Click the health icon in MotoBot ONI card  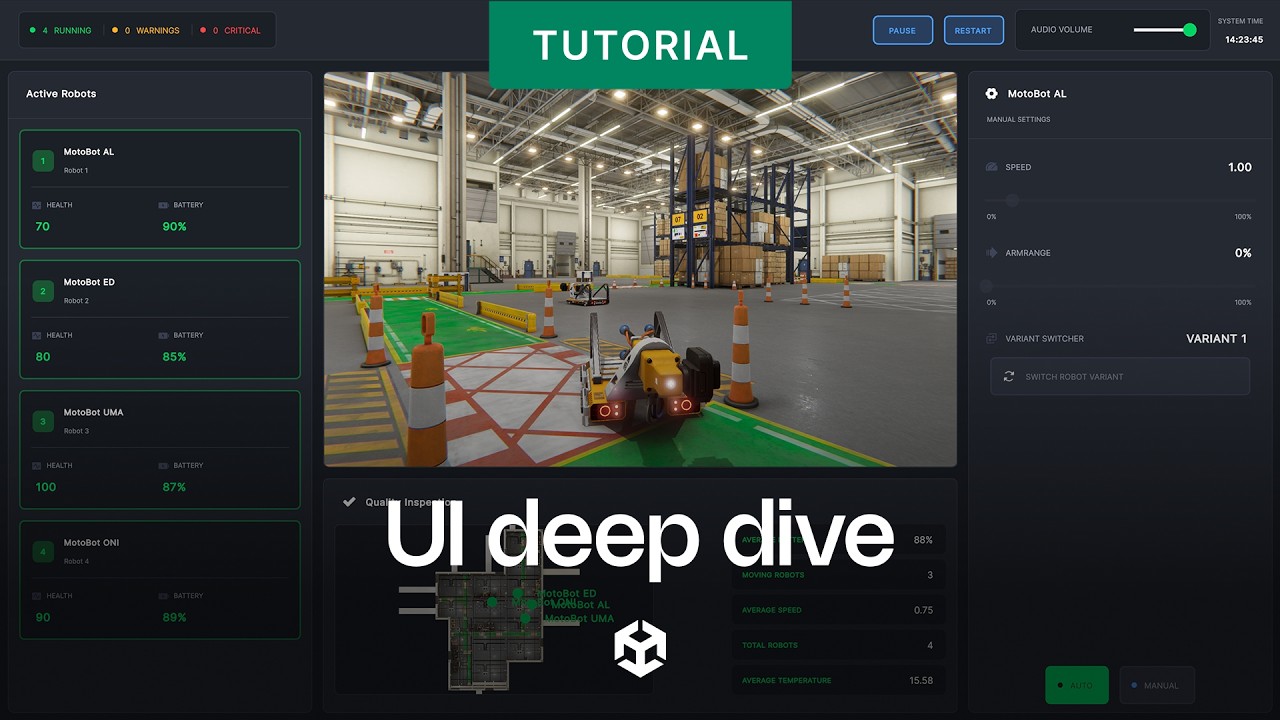pos(37,595)
